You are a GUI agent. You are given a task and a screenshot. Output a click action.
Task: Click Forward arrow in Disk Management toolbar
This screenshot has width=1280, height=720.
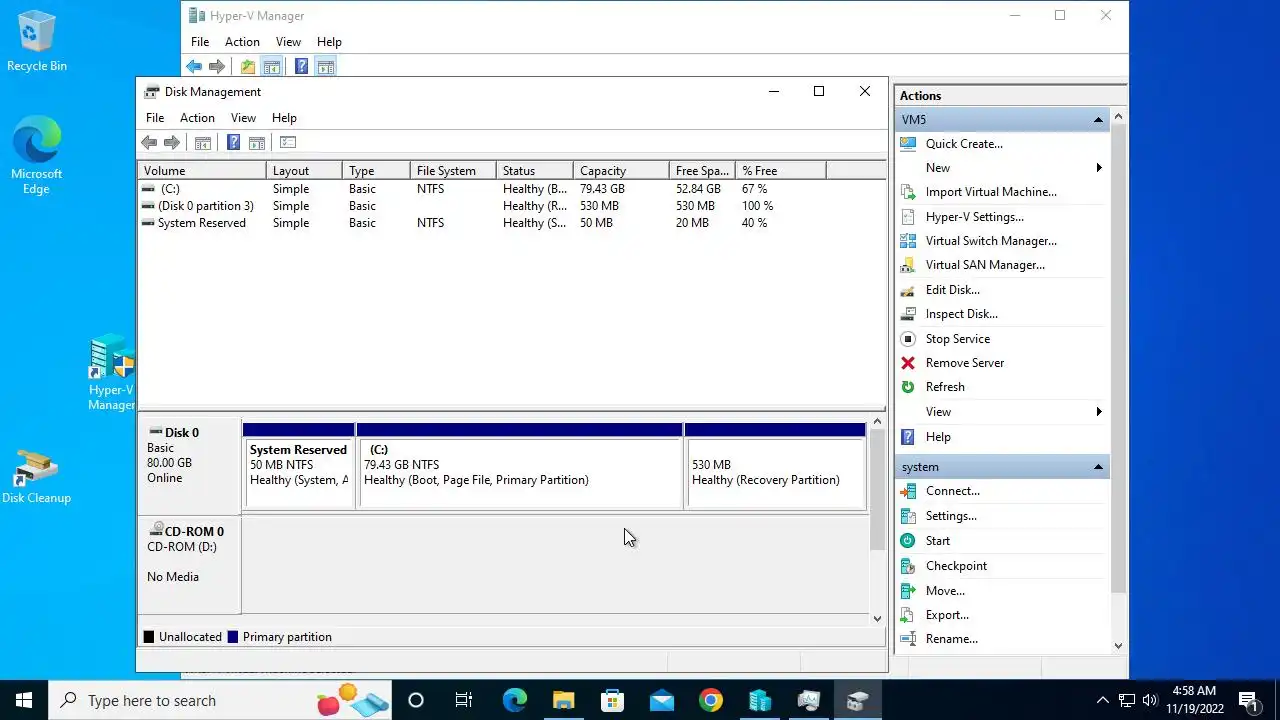tap(172, 143)
